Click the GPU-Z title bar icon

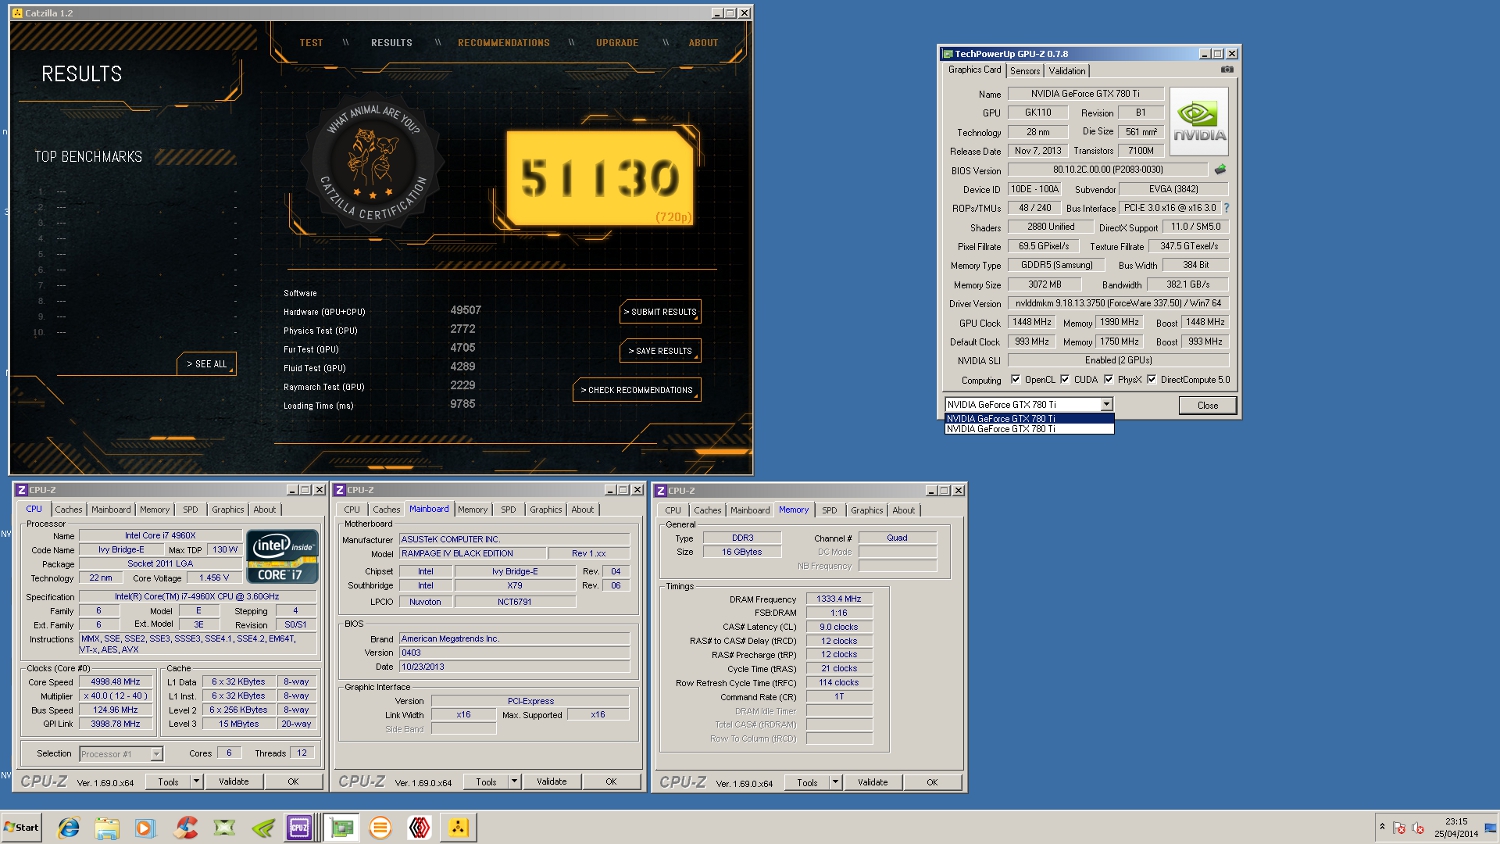(947, 54)
